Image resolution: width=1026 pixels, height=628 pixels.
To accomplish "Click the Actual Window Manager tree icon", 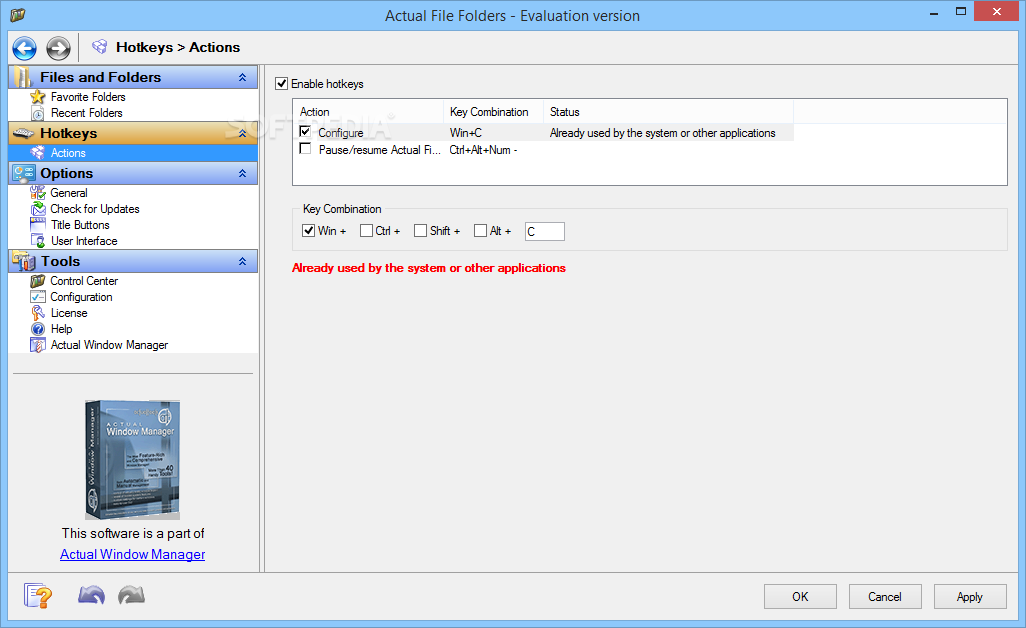I will point(38,345).
